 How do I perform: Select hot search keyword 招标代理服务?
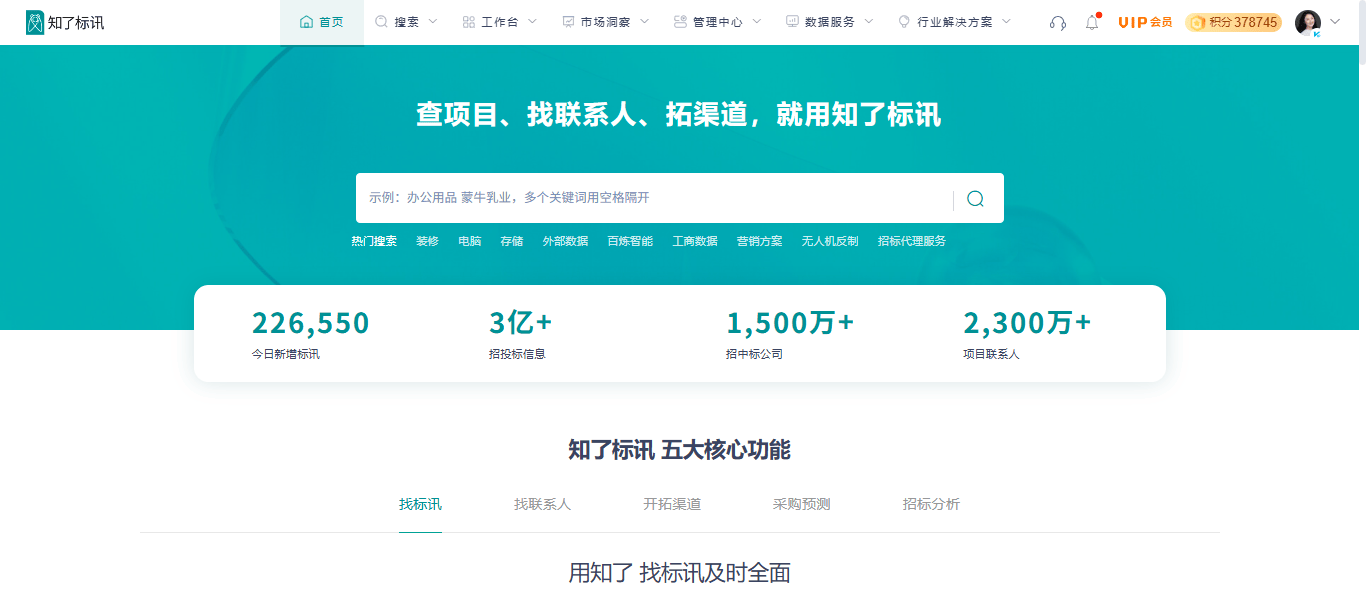912,241
